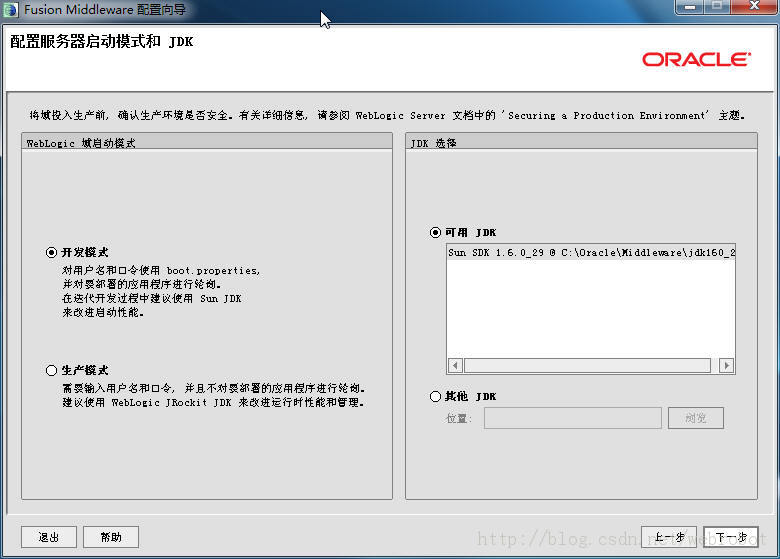The height and width of the screenshot is (559, 780).
Task: Minimize the configuration wizard window
Action: click(689, 7)
